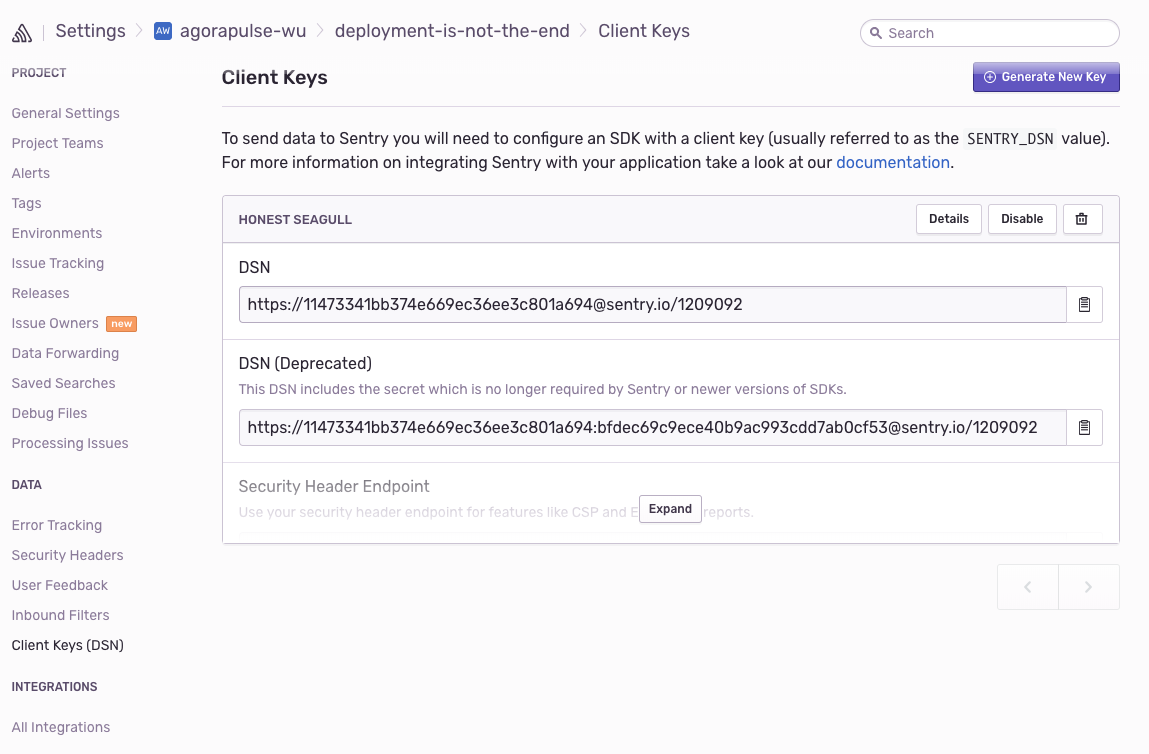Viewport: 1149px width, 754px height.
Task: Expand the Security Header Endpoint section
Action: (670, 509)
